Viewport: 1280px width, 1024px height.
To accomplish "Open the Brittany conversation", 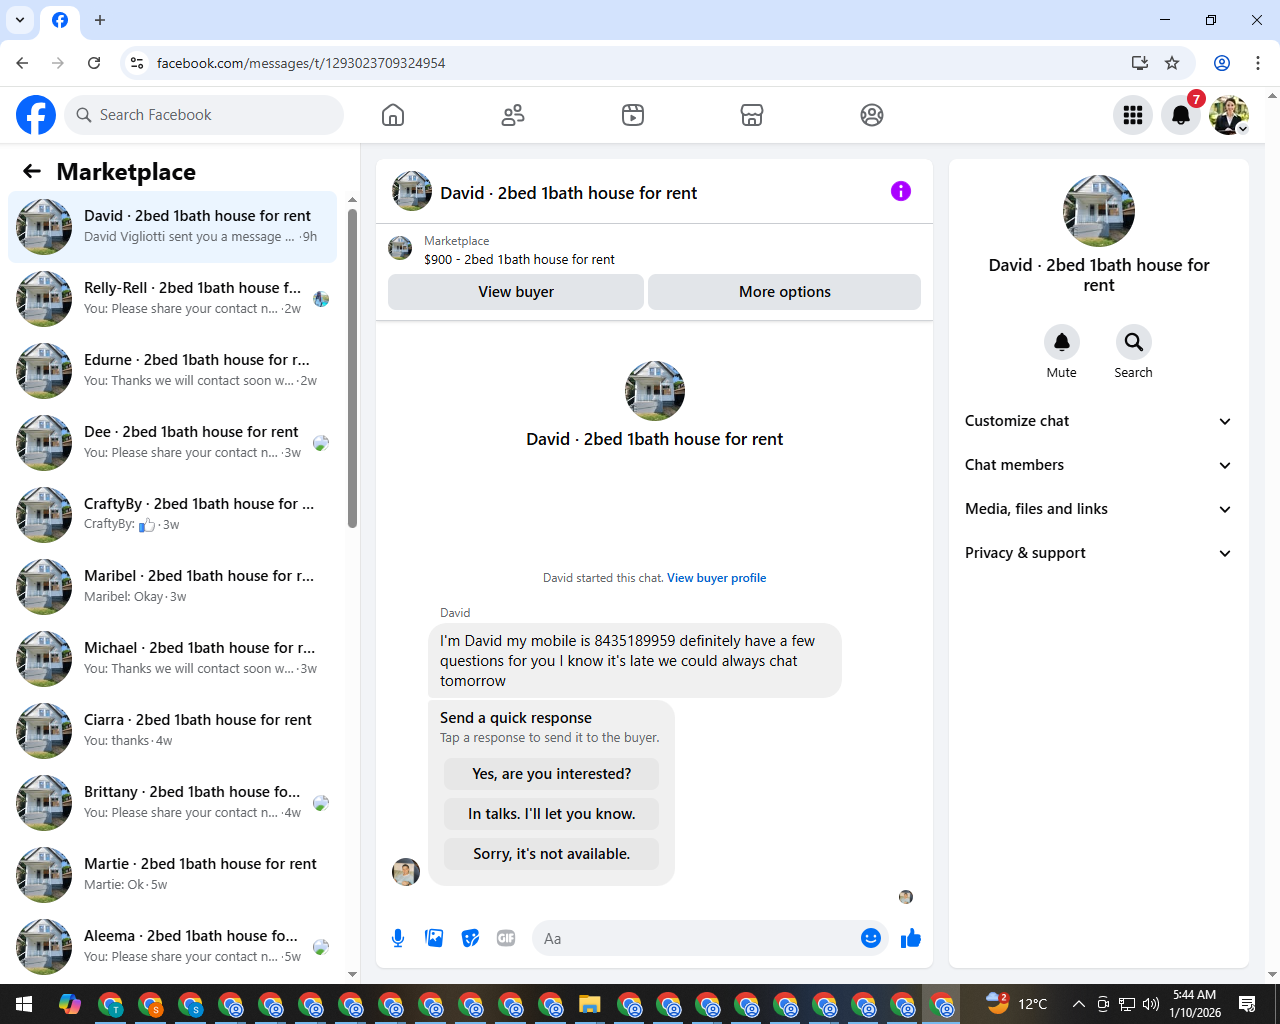I will coord(173,803).
